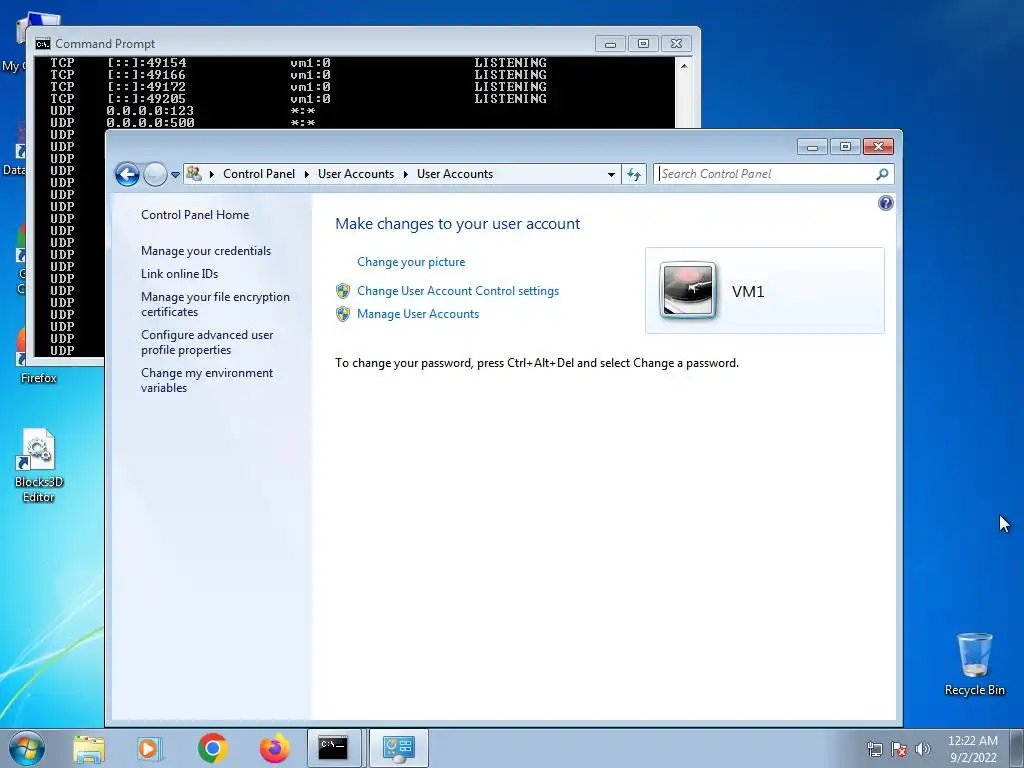Click the VM1 account picture
1024x768 pixels.
tap(688, 291)
